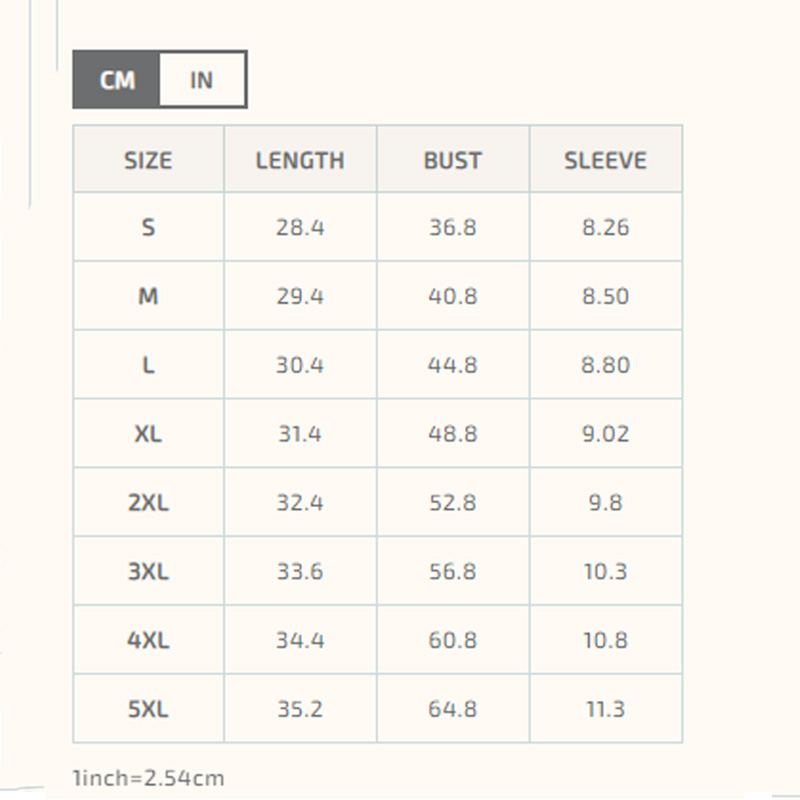Select the L size row label
Viewport: 800px width, 800px height.
(148, 365)
